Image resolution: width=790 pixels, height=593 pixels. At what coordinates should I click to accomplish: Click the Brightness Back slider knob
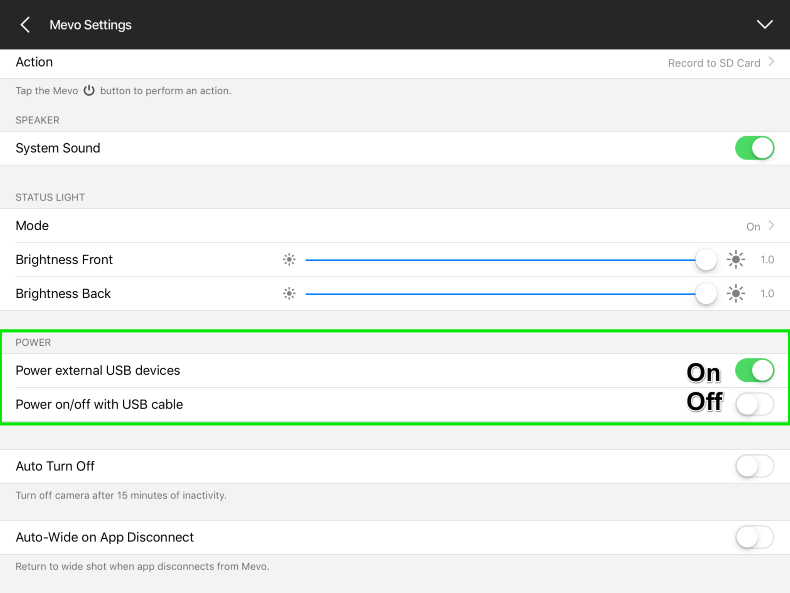pyautogui.click(x=706, y=294)
